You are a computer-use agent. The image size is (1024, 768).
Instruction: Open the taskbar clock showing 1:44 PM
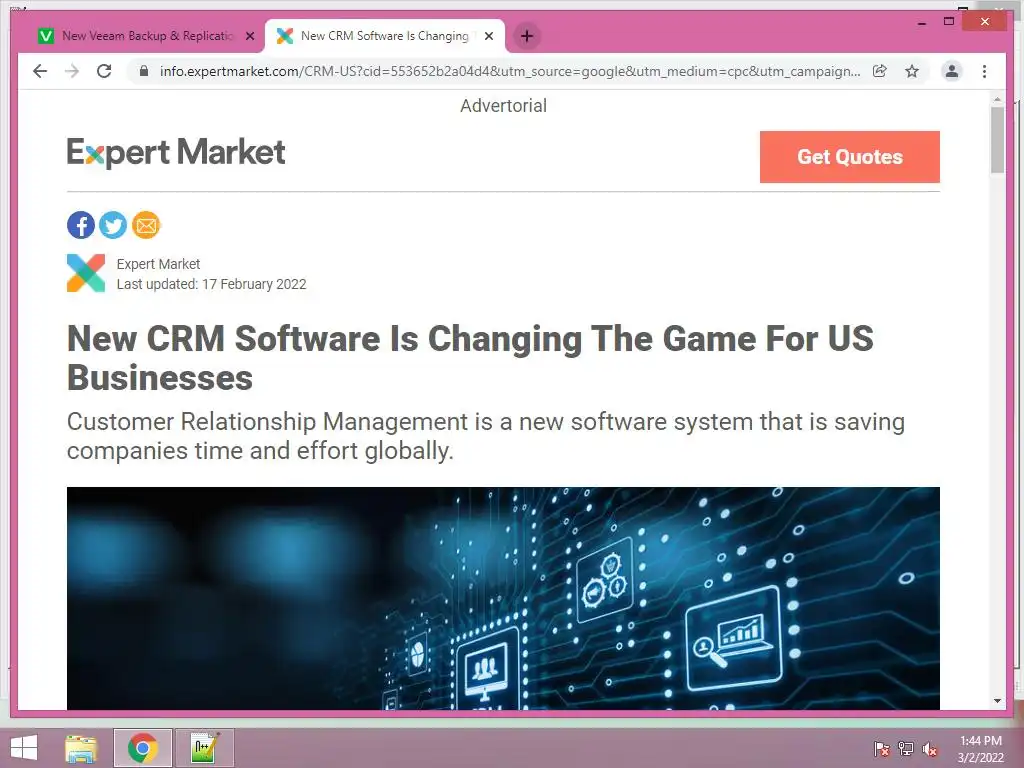980,749
